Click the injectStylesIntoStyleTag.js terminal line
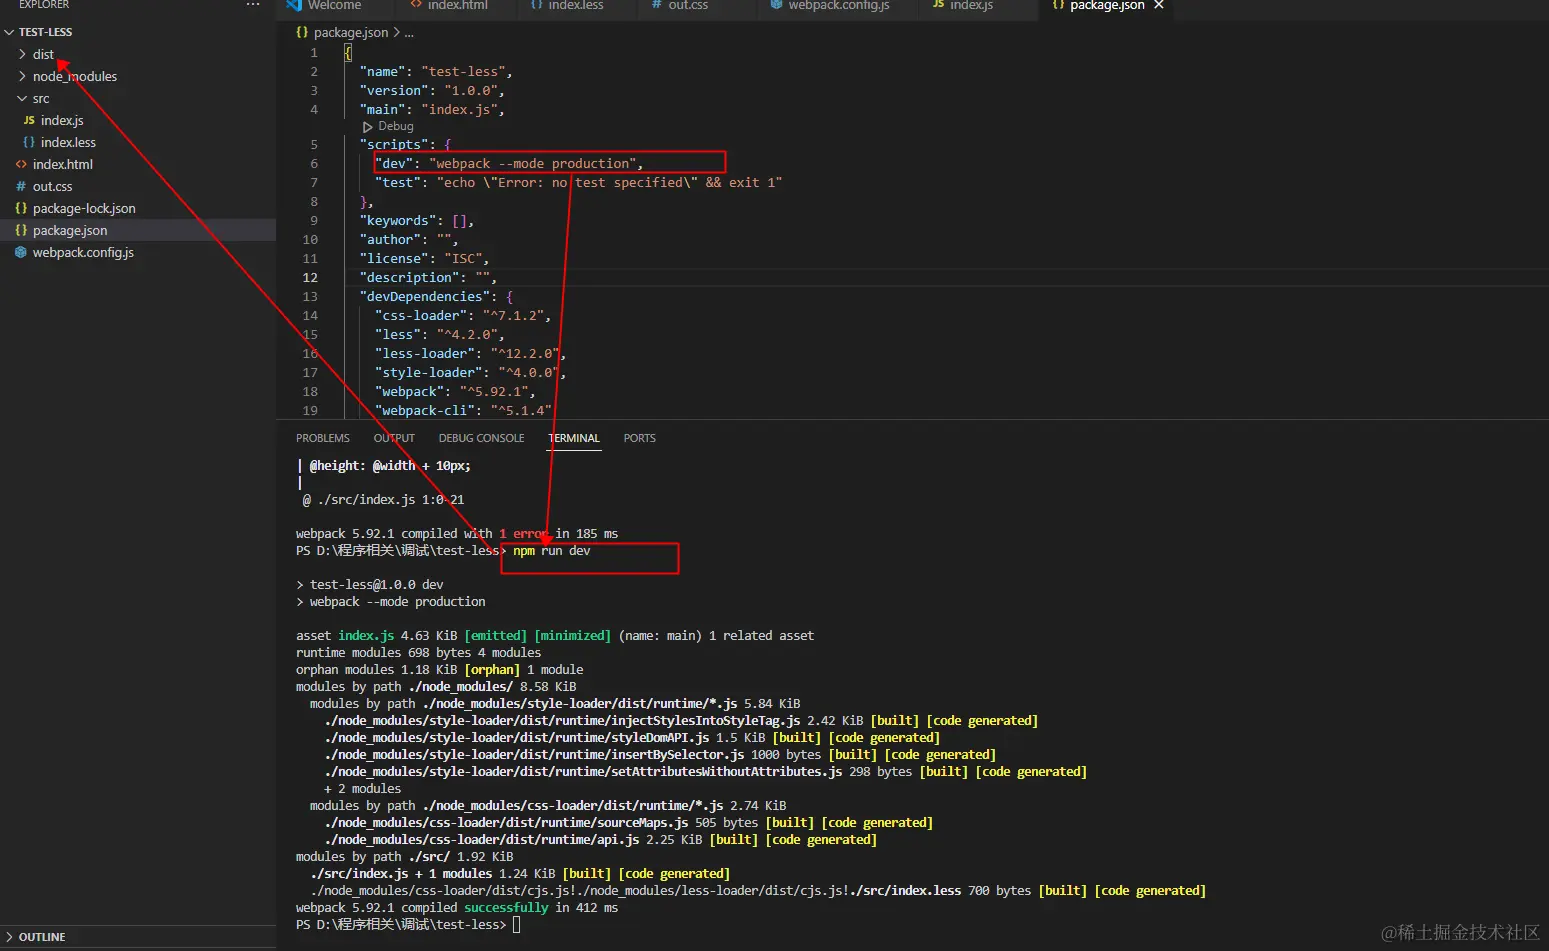 pos(681,721)
